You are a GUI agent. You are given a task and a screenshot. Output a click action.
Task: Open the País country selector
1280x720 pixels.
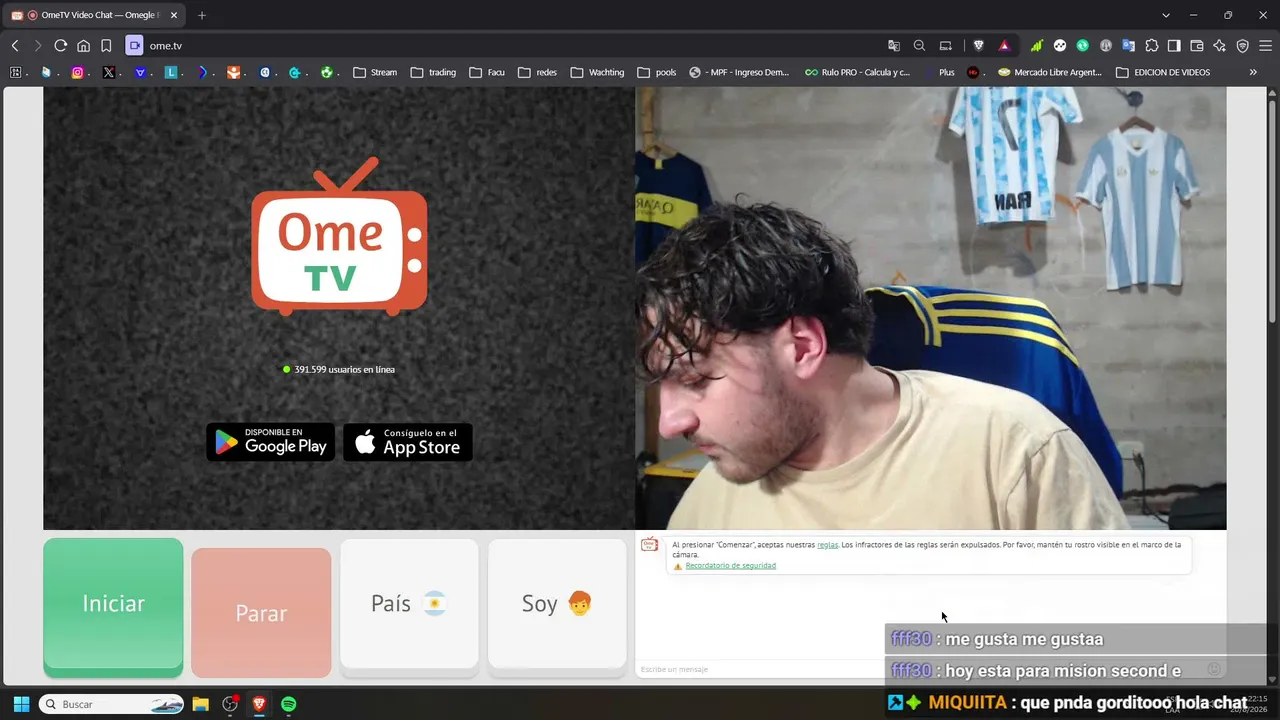409,604
